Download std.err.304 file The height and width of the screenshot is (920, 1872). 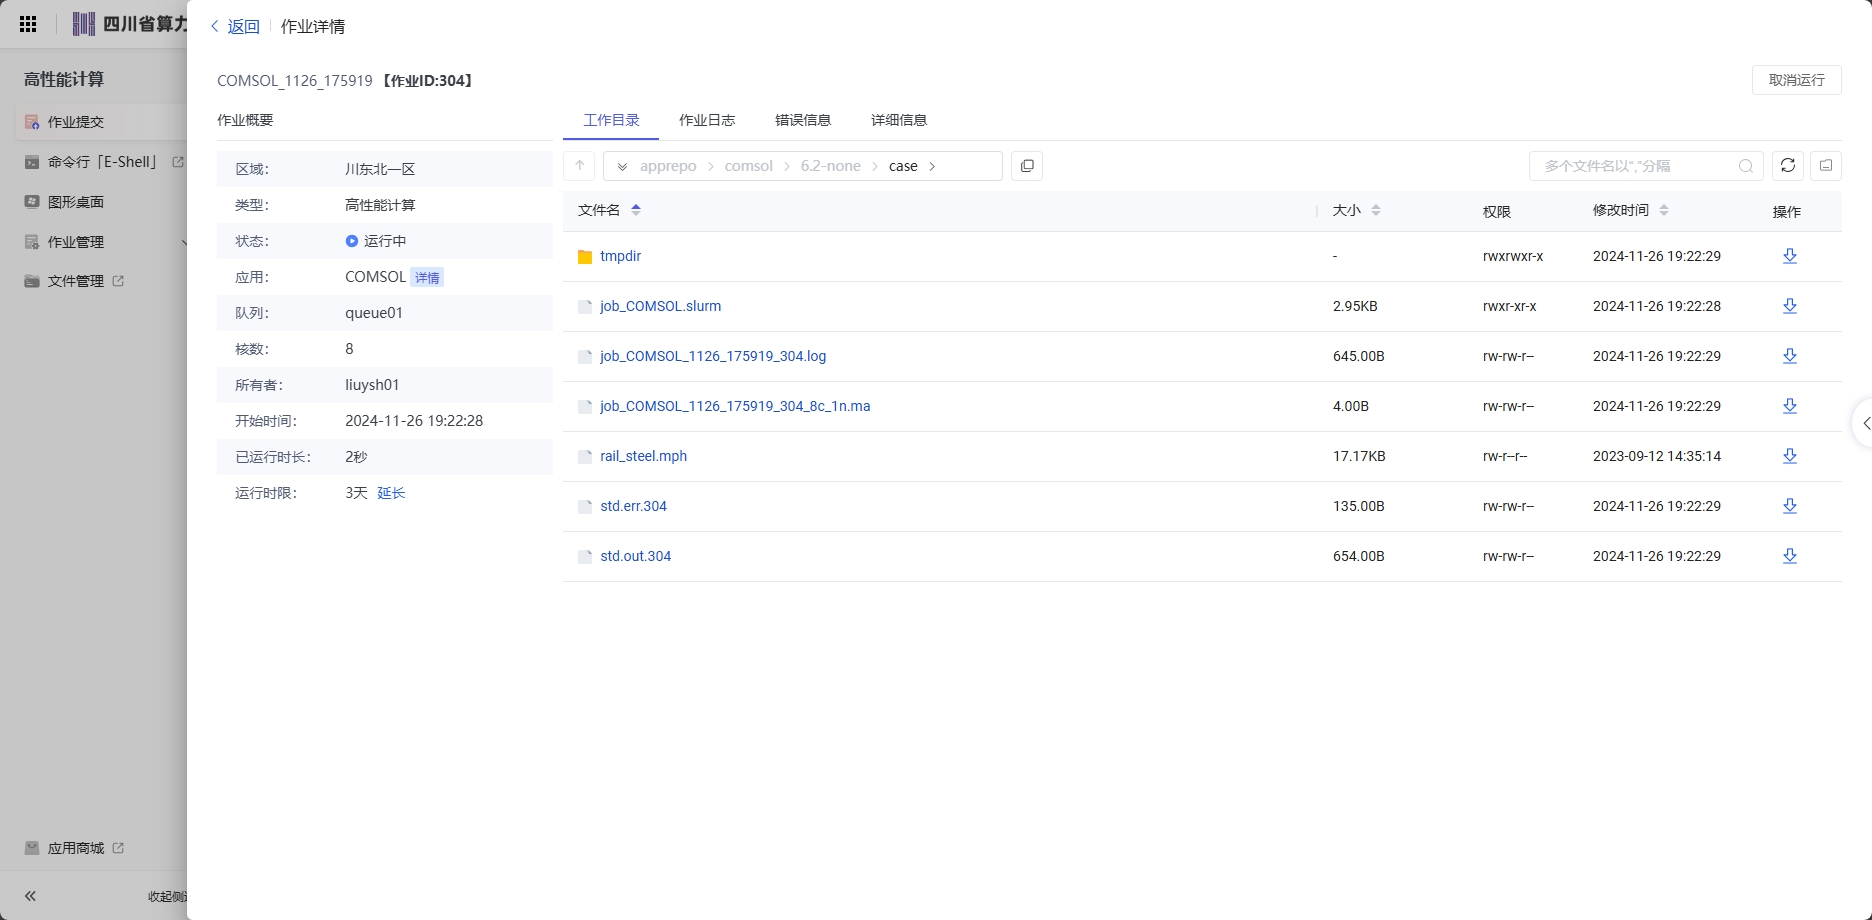[1790, 506]
